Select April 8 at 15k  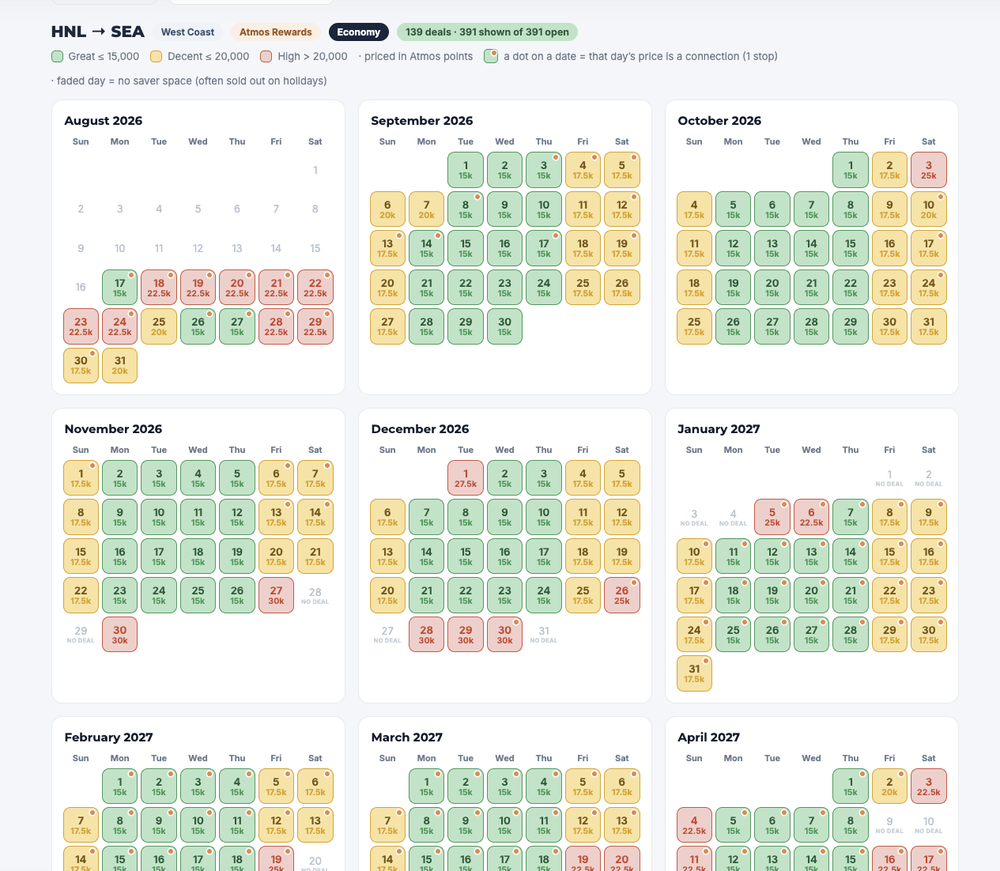(x=850, y=825)
